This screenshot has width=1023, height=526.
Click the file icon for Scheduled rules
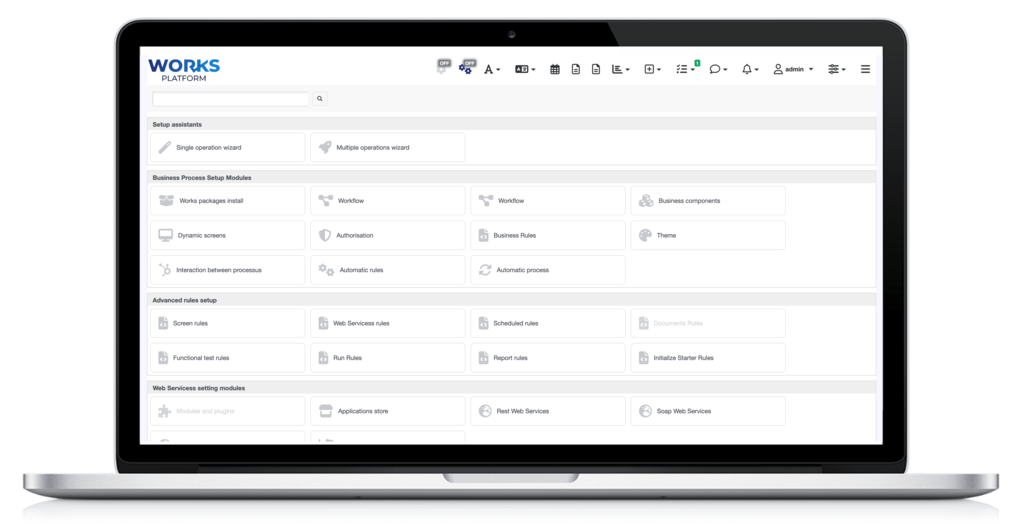tap(483, 324)
